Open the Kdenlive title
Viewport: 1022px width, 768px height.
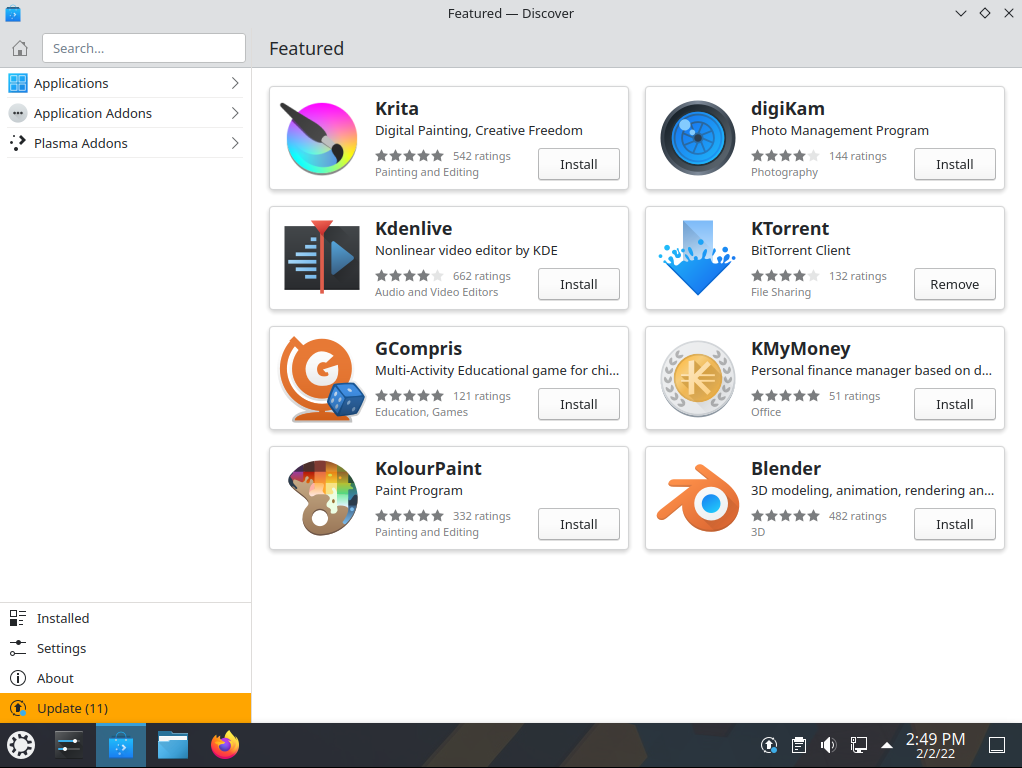[413, 228]
